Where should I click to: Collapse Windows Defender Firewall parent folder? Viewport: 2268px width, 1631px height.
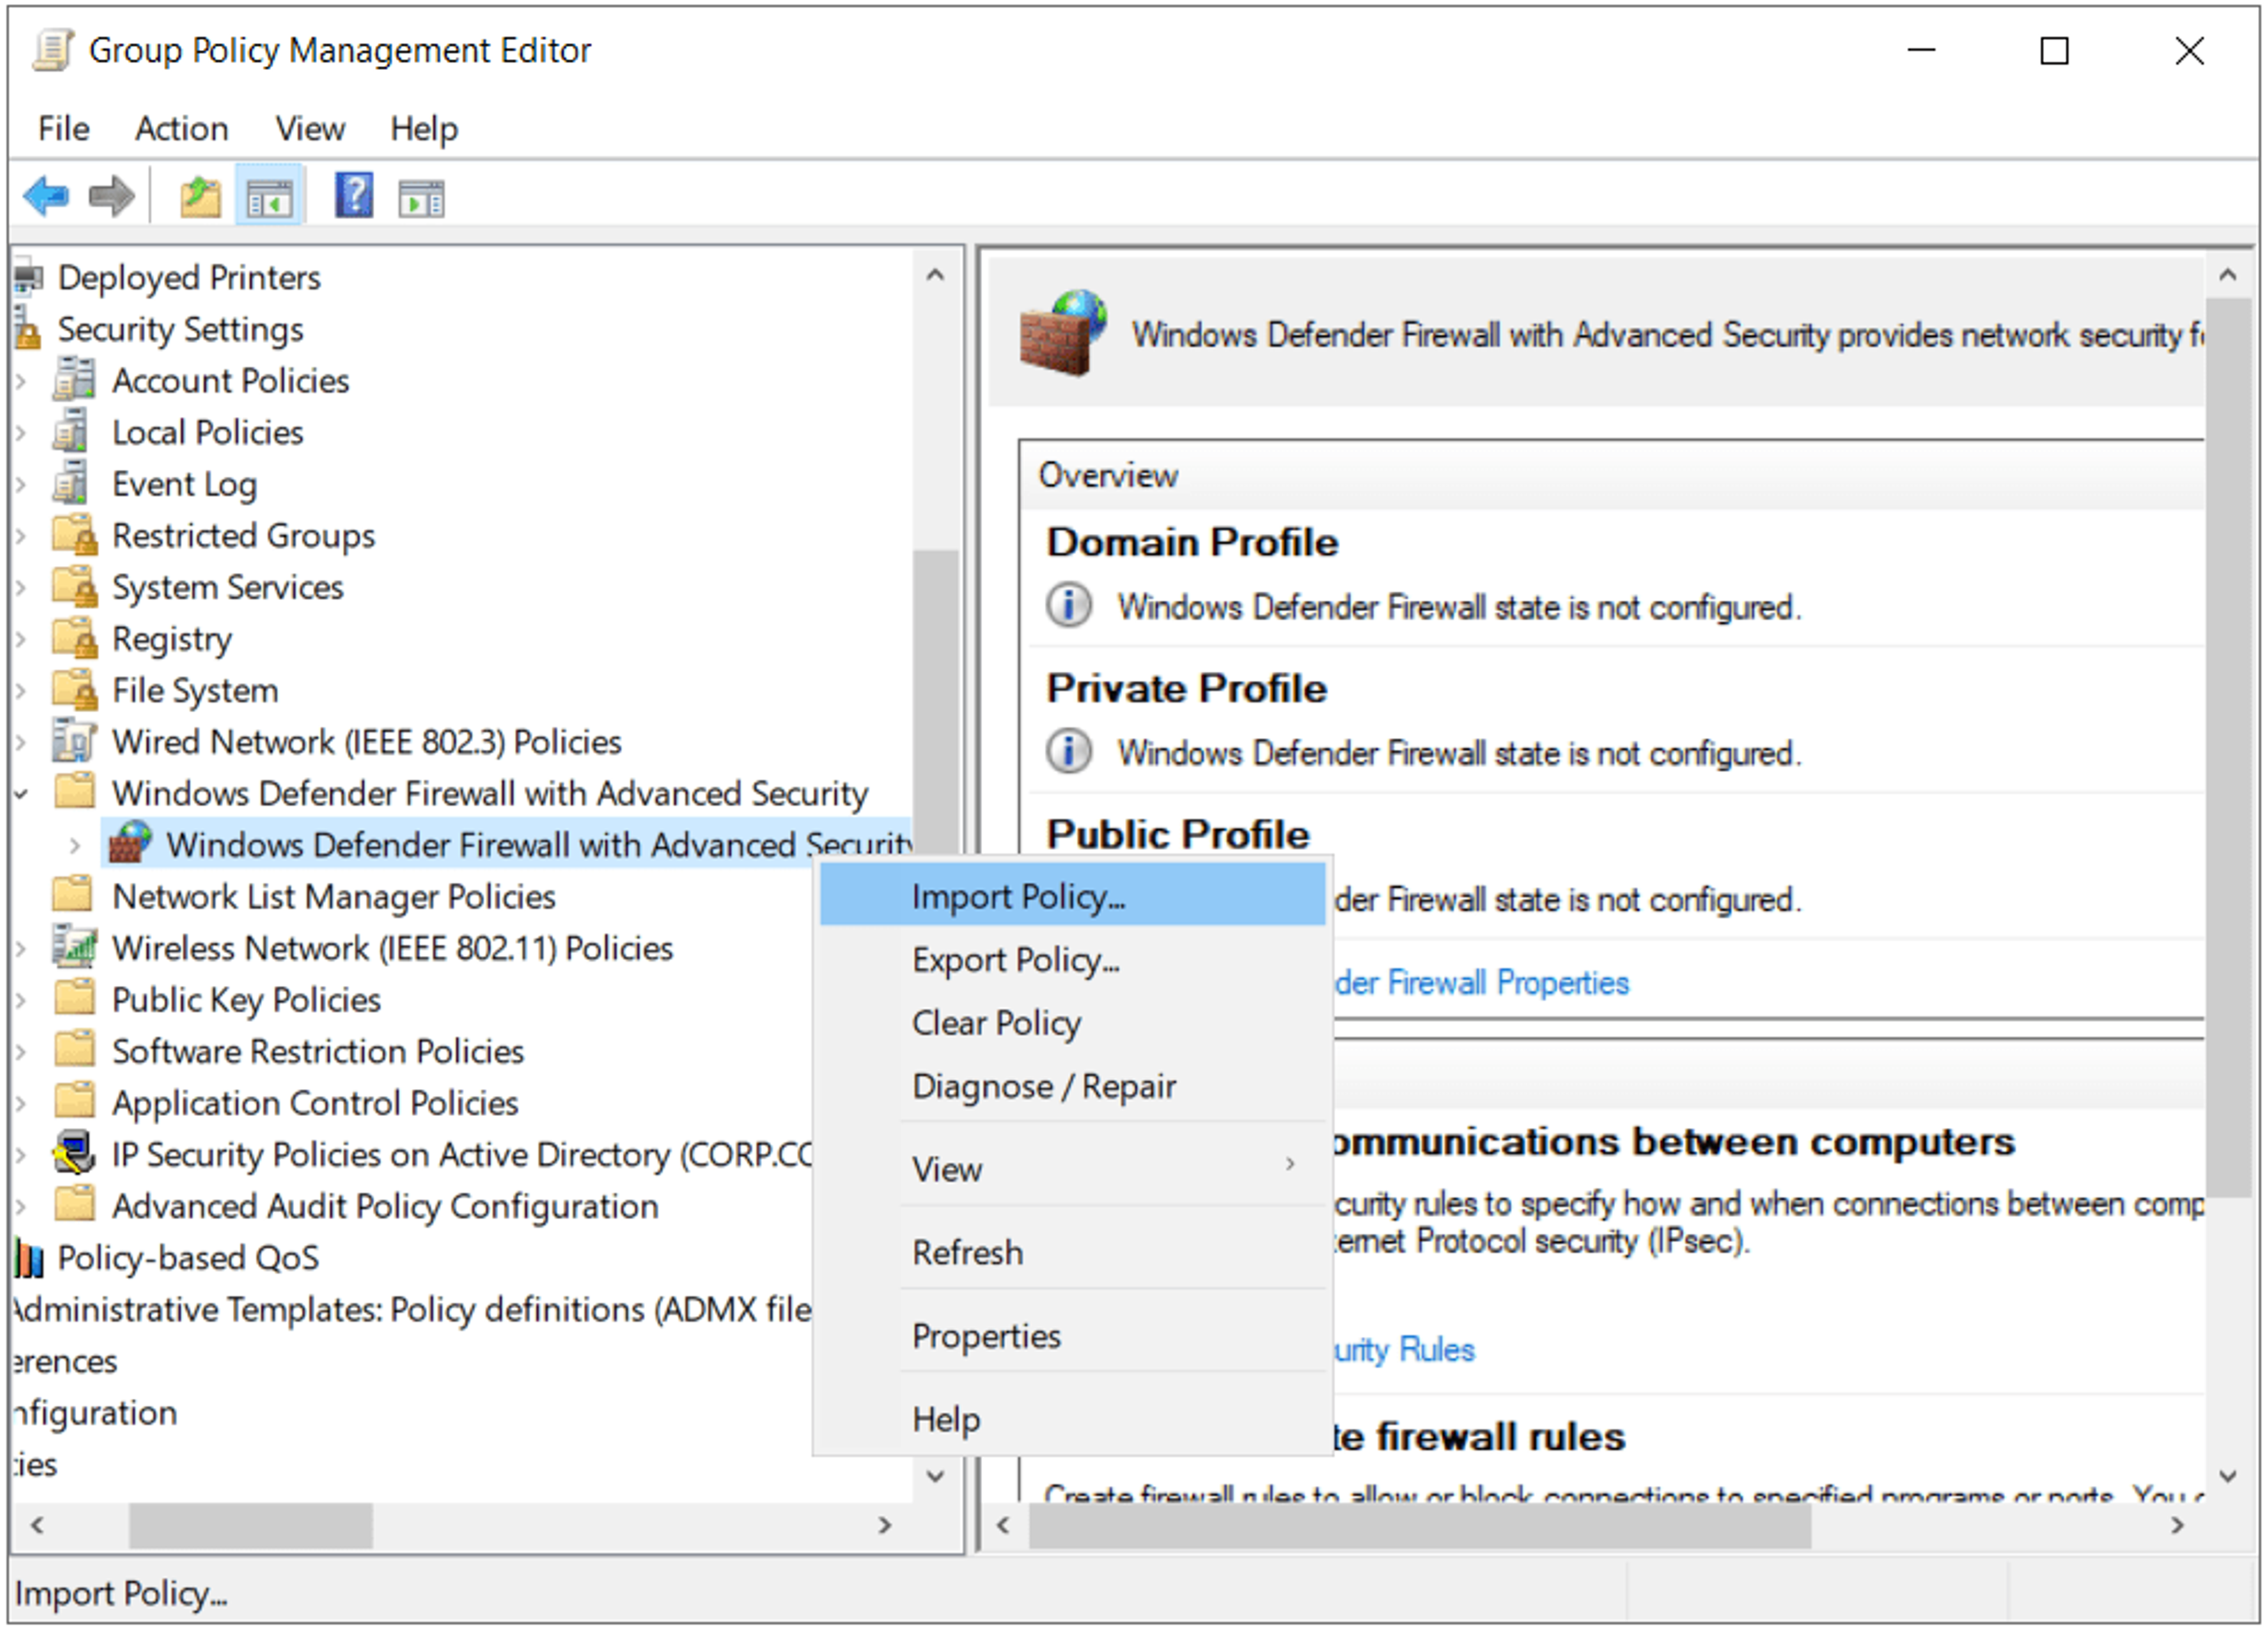[21, 795]
